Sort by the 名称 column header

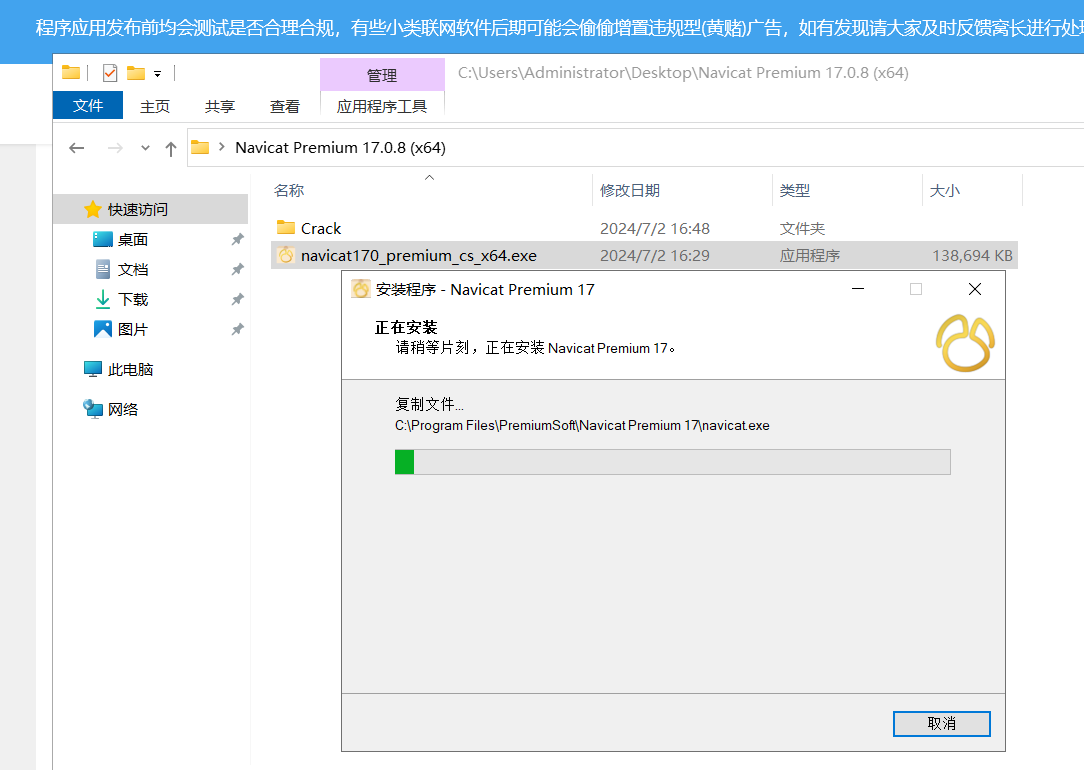[x=289, y=190]
